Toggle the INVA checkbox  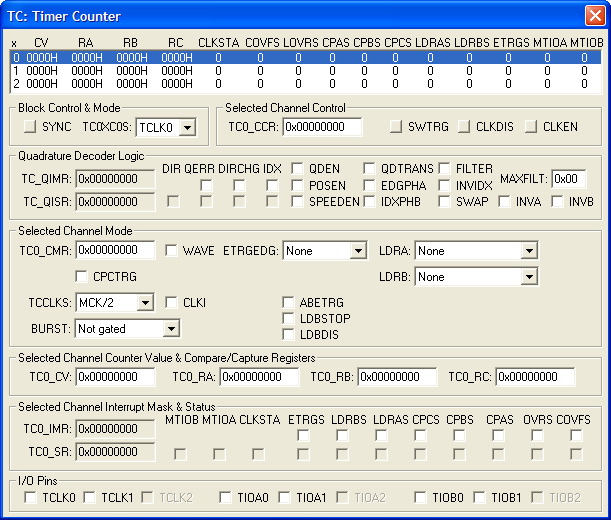(x=504, y=202)
